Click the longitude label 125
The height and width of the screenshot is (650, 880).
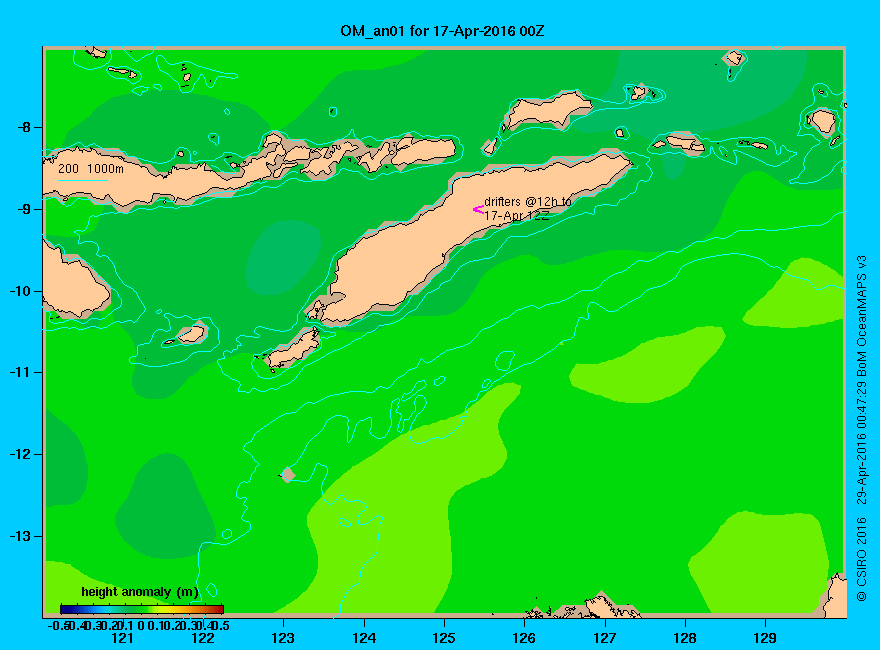(x=444, y=638)
